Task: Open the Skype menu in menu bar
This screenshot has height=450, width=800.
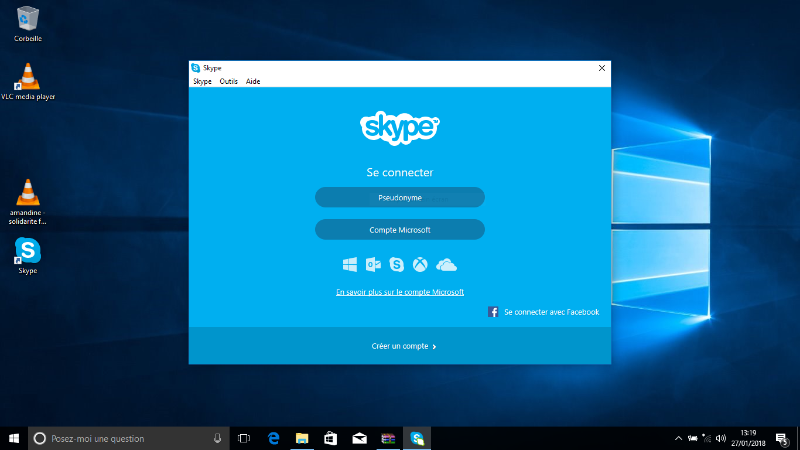Action: tap(202, 82)
